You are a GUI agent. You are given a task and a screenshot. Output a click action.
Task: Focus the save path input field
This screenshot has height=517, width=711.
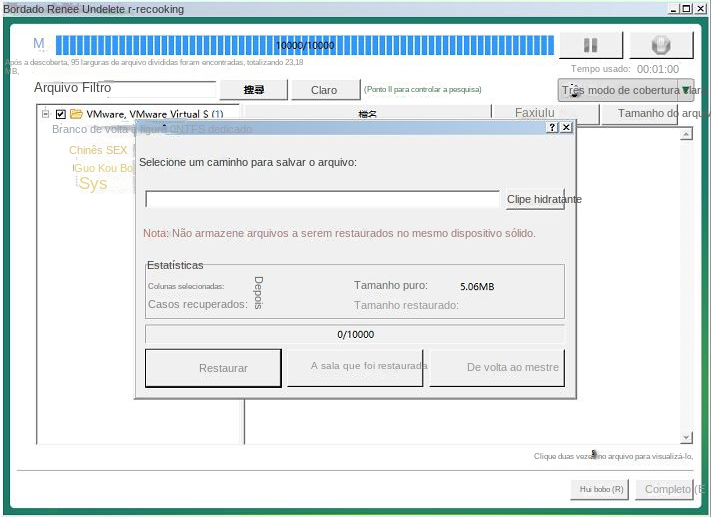tap(322, 199)
